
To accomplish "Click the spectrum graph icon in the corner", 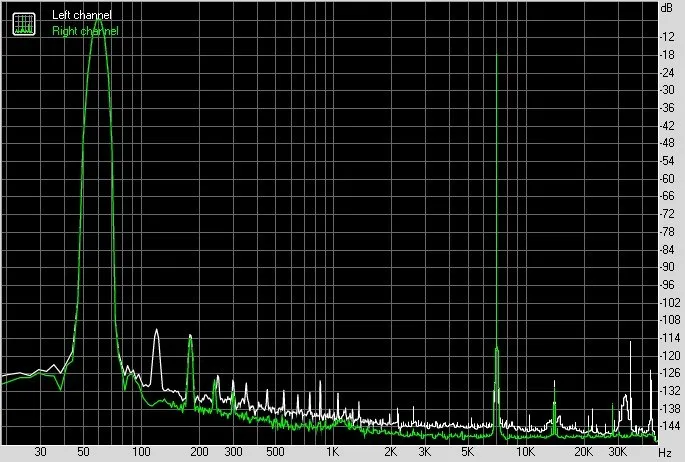I will pos(24,24).
